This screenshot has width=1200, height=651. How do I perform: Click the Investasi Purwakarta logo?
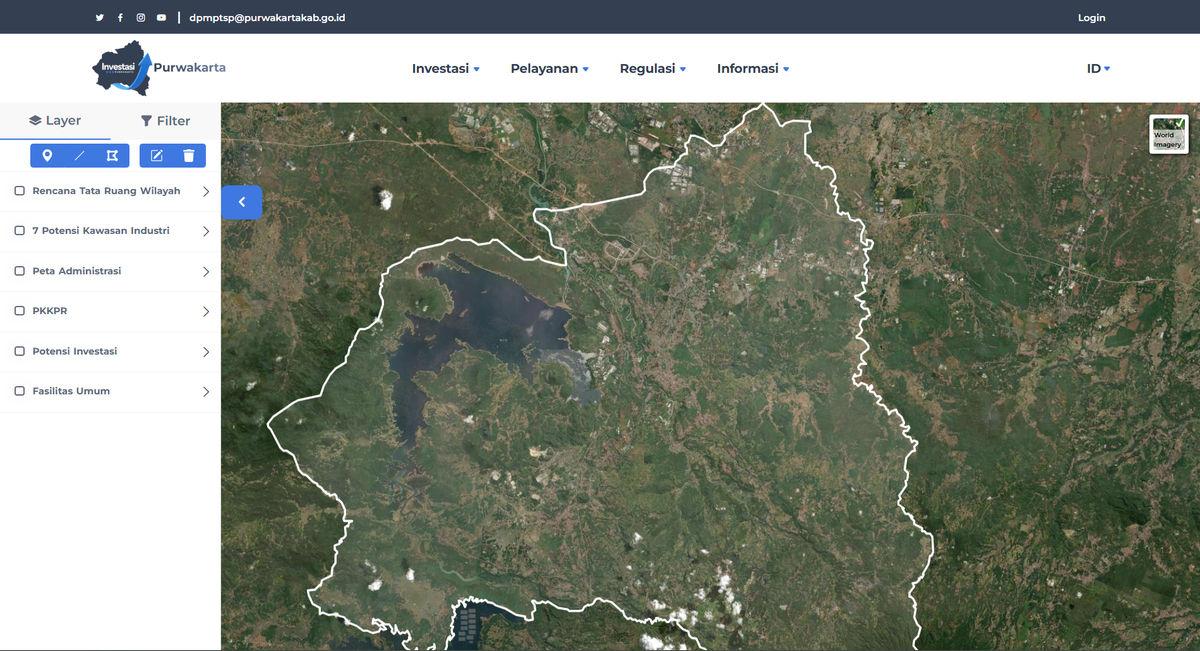tap(159, 68)
